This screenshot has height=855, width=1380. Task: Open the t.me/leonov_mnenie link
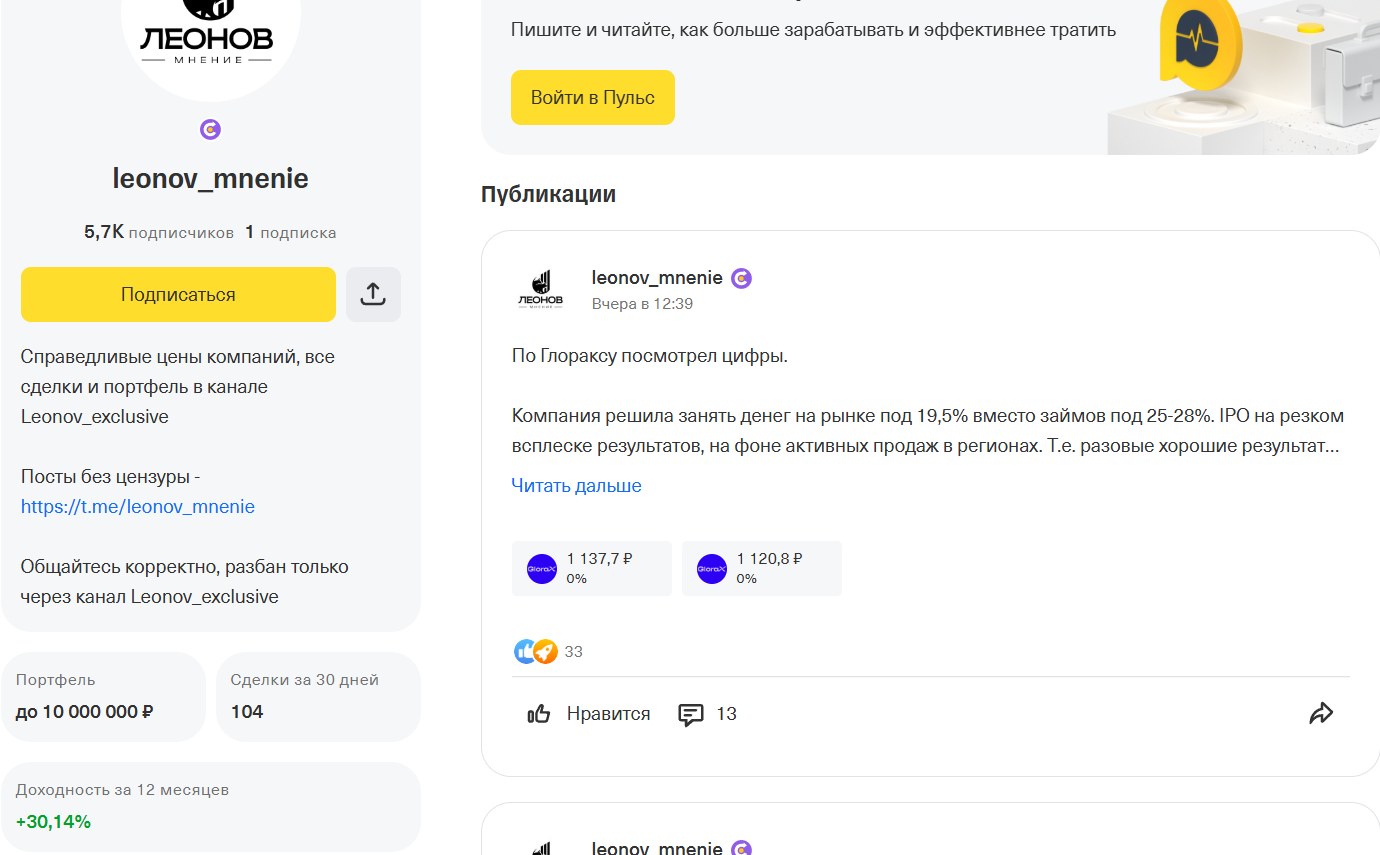click(138, 506)
